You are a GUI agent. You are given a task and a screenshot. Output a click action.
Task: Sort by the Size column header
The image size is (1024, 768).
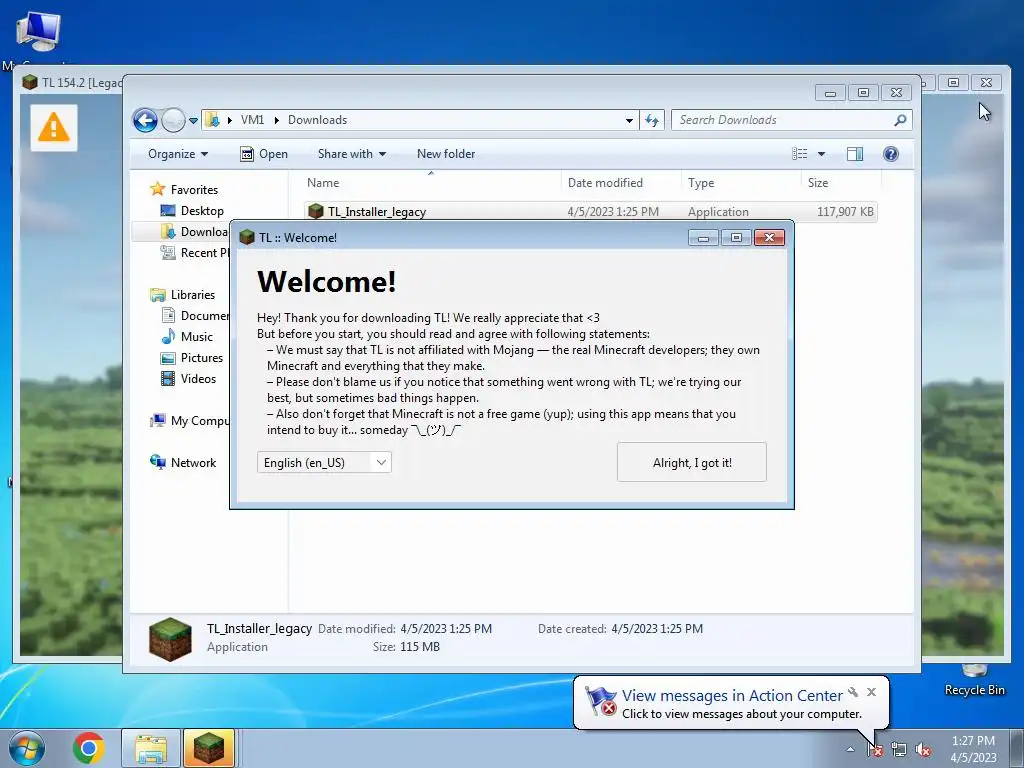(x=841, y=183)
